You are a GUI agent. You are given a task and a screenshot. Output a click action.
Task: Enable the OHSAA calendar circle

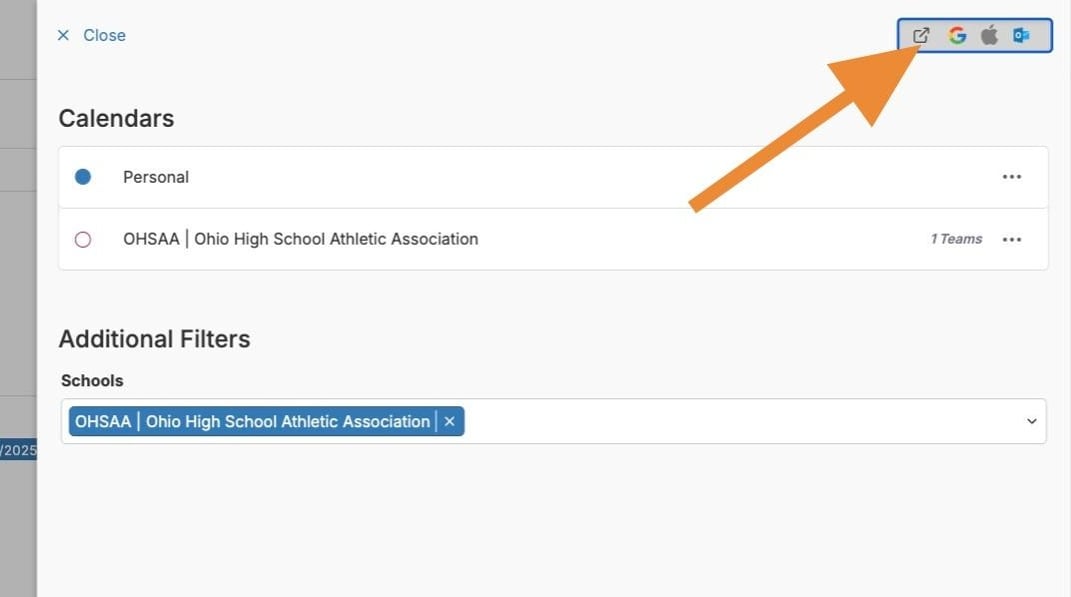click(x=83, y=239)
